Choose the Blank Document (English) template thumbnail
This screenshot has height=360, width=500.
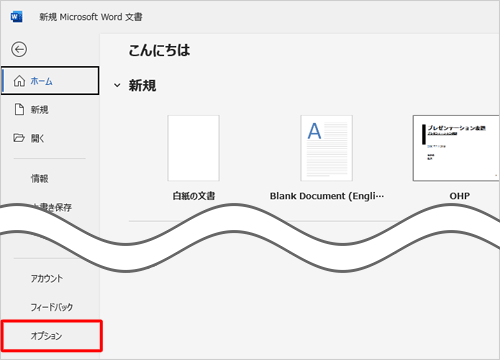point(327,148)
